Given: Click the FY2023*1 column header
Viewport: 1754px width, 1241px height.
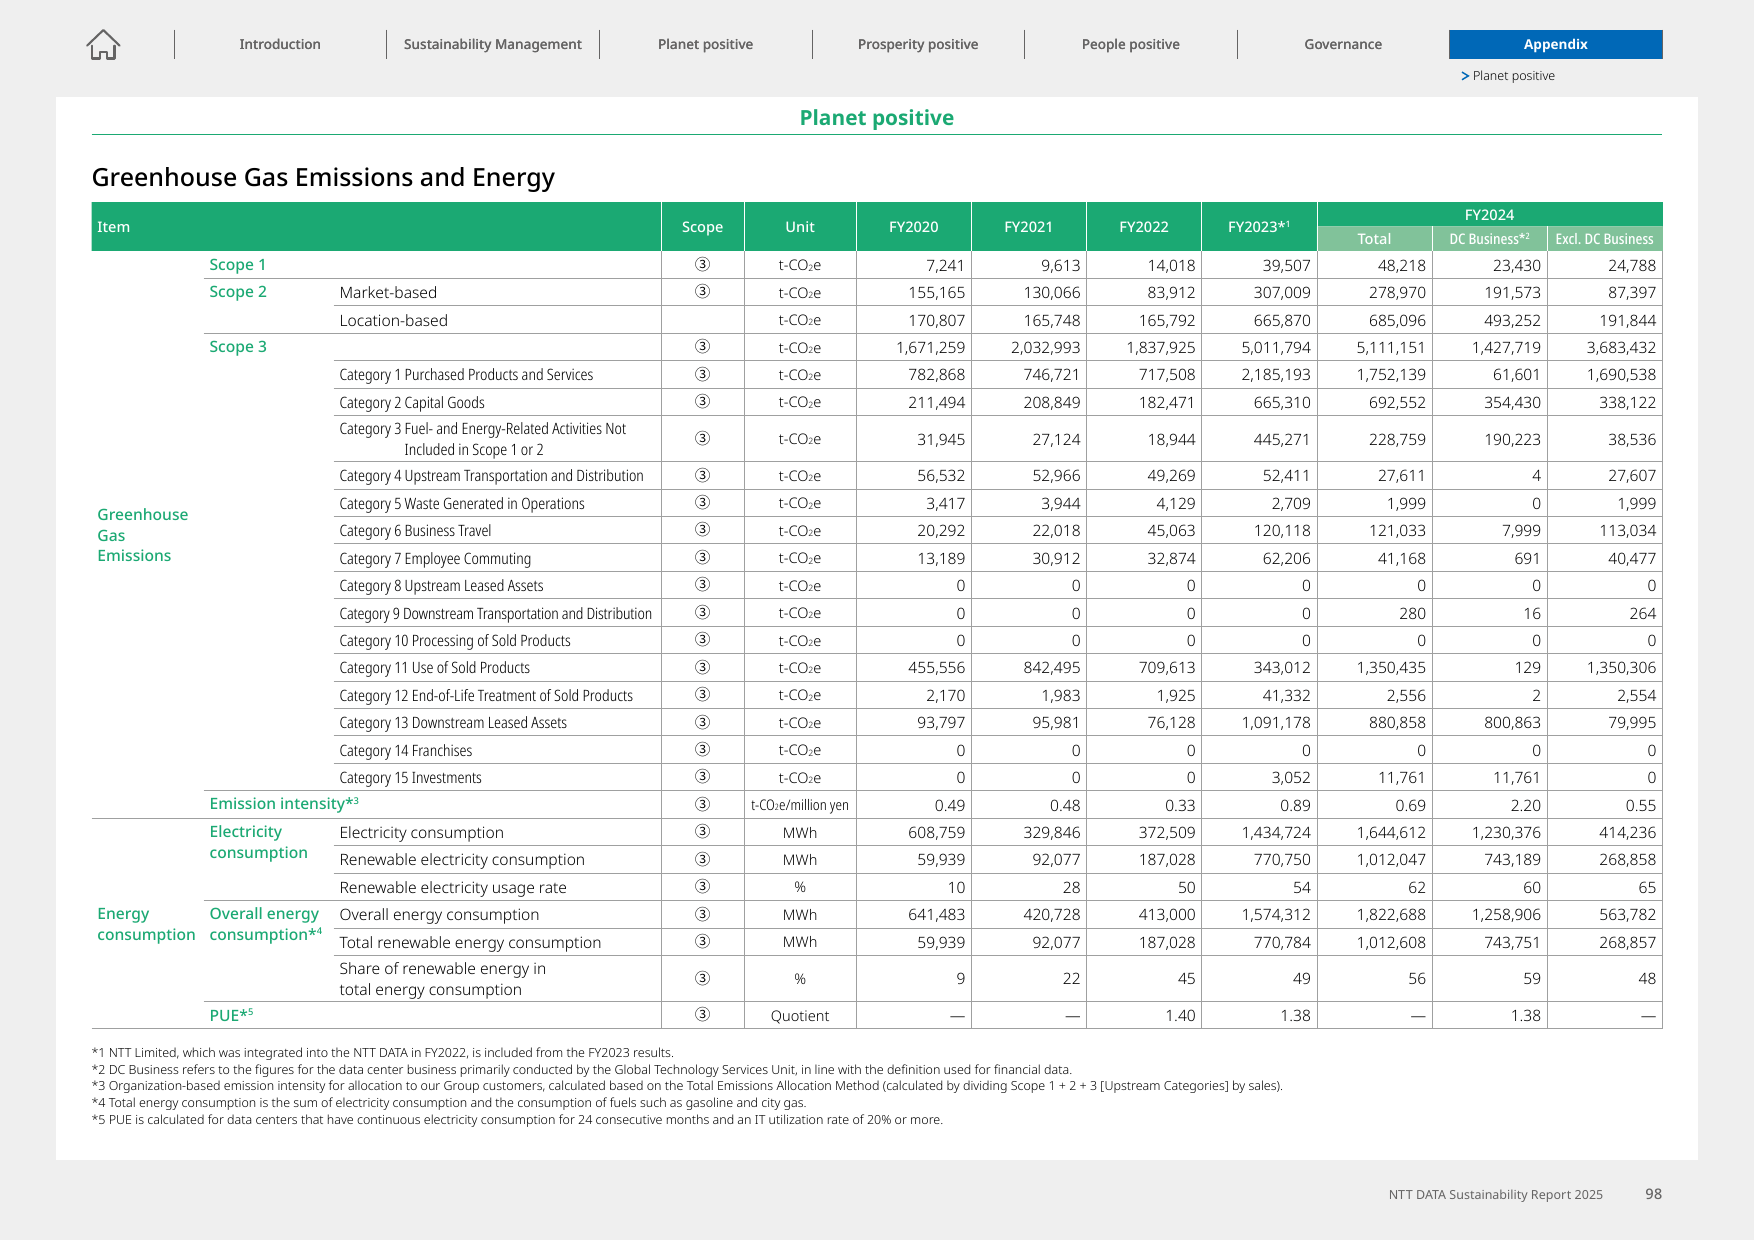Looking at the screenshot, I should pyautogui.click(x=1259, y=227).
